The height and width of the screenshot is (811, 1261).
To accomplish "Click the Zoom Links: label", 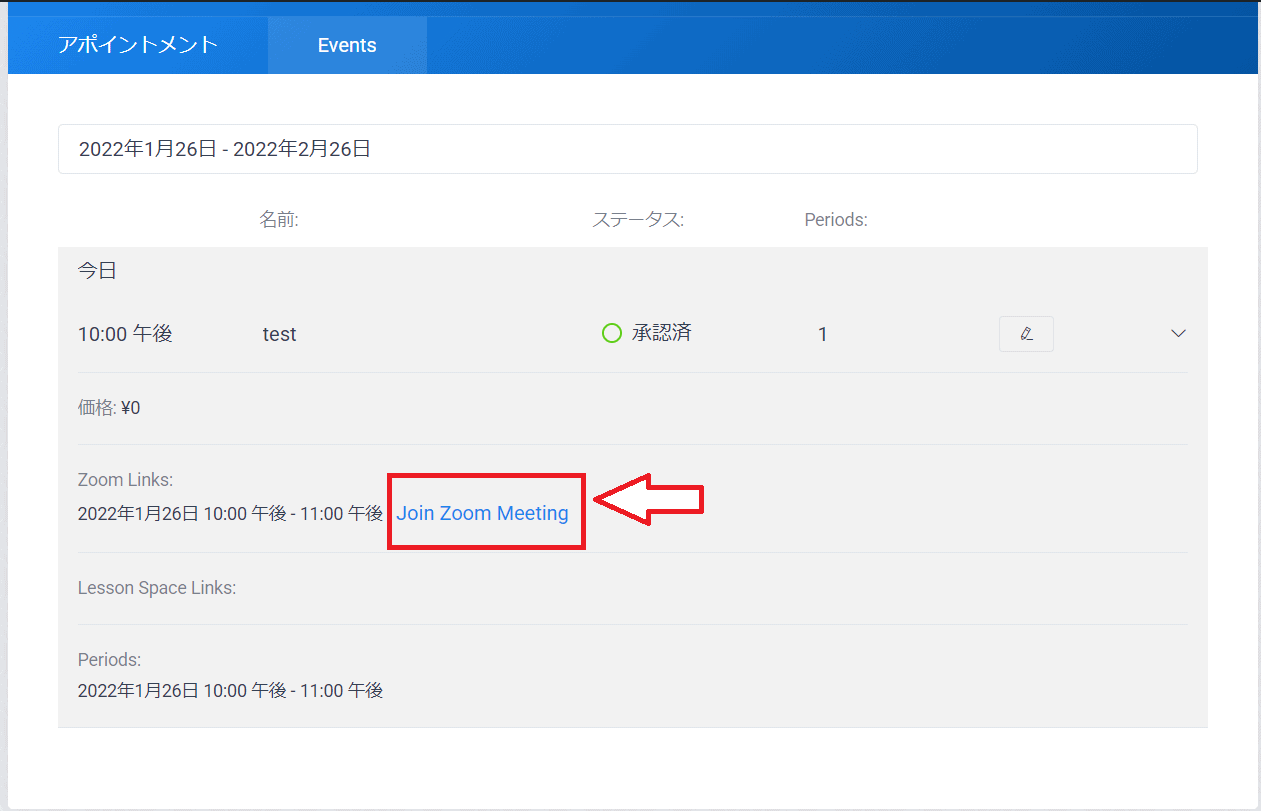I will (125, 480).
